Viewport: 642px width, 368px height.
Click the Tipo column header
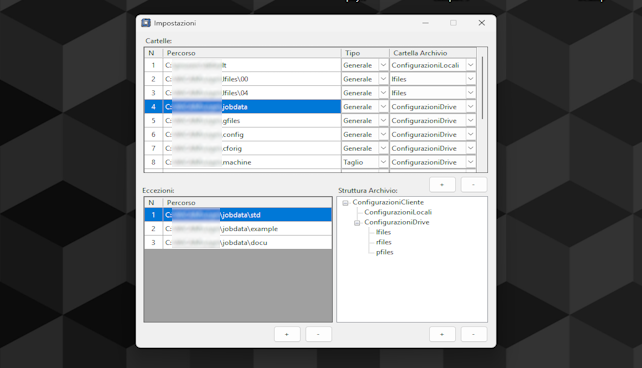tap(365, 53)
